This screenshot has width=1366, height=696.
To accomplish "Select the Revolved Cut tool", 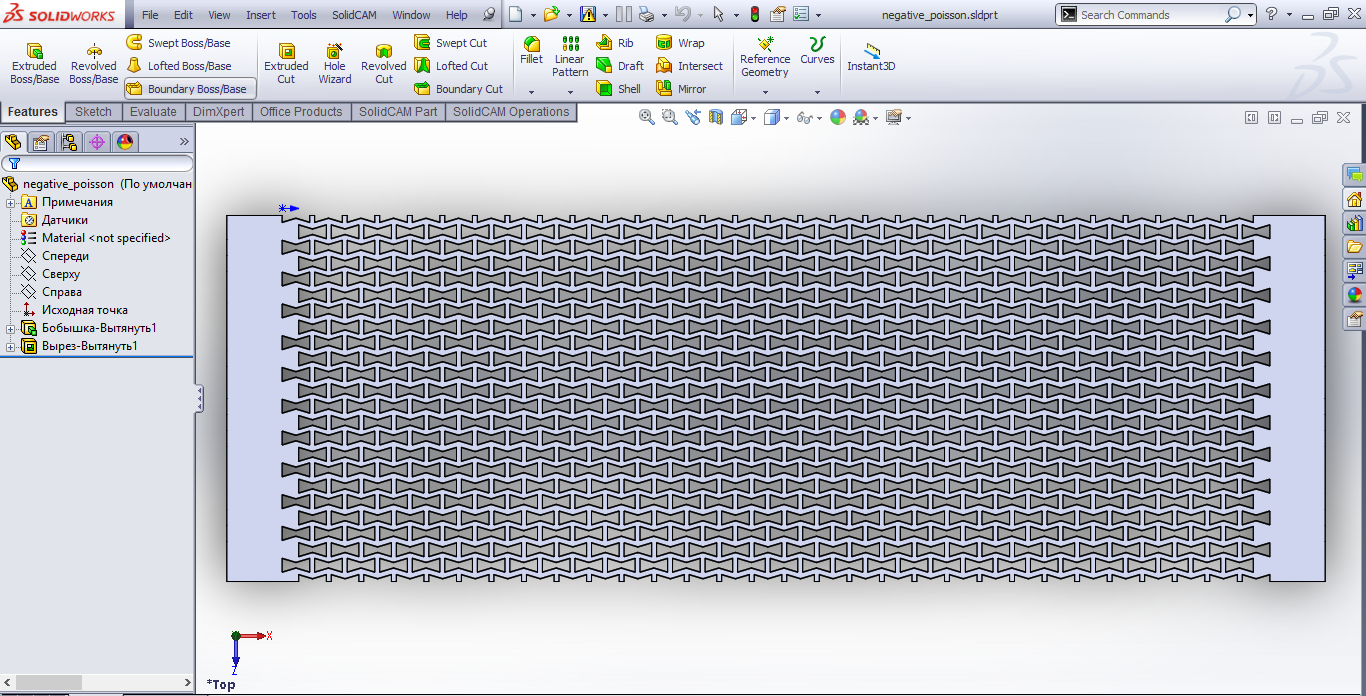I will (x=384, y=64).
